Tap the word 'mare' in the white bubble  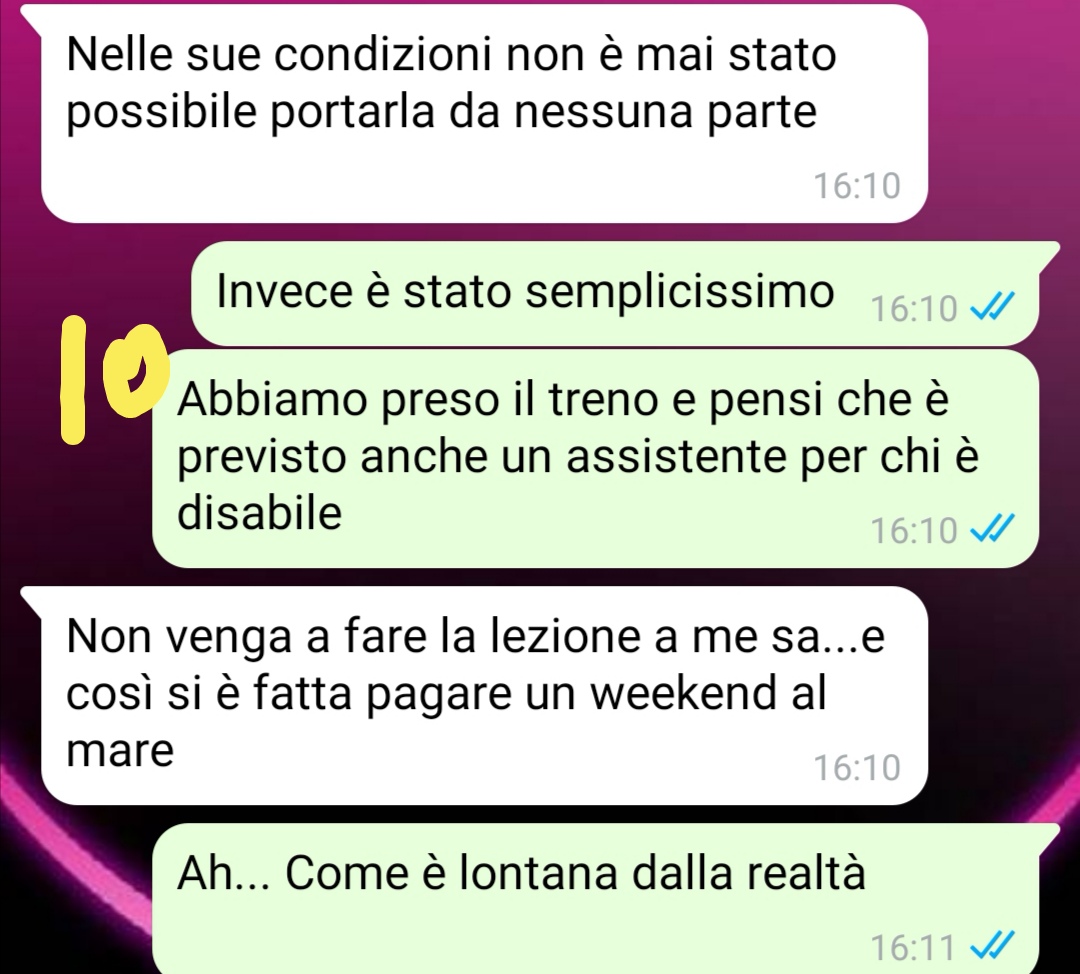click(x=121, y=750)
